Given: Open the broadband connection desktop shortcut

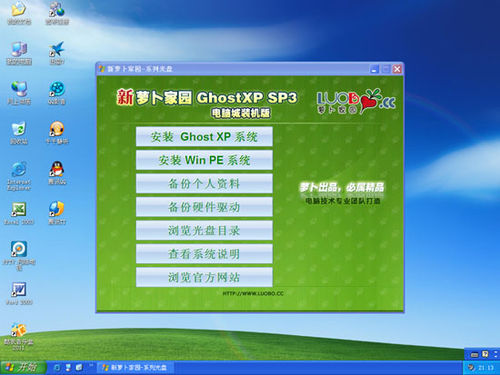Looking at the screenshot, I should tap(57, 13).
